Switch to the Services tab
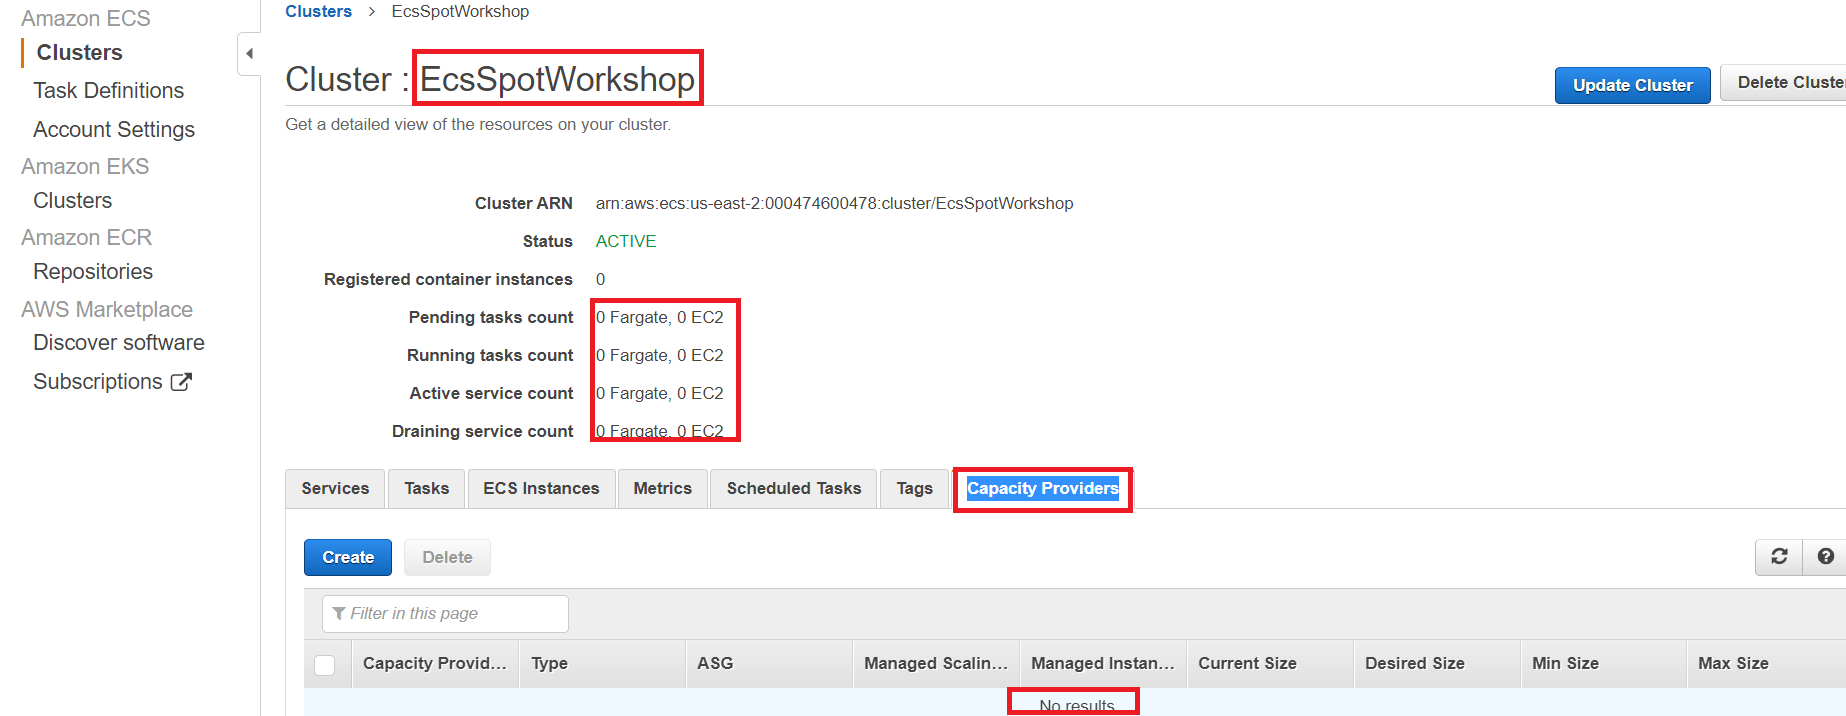 click(x=335, y=489)
